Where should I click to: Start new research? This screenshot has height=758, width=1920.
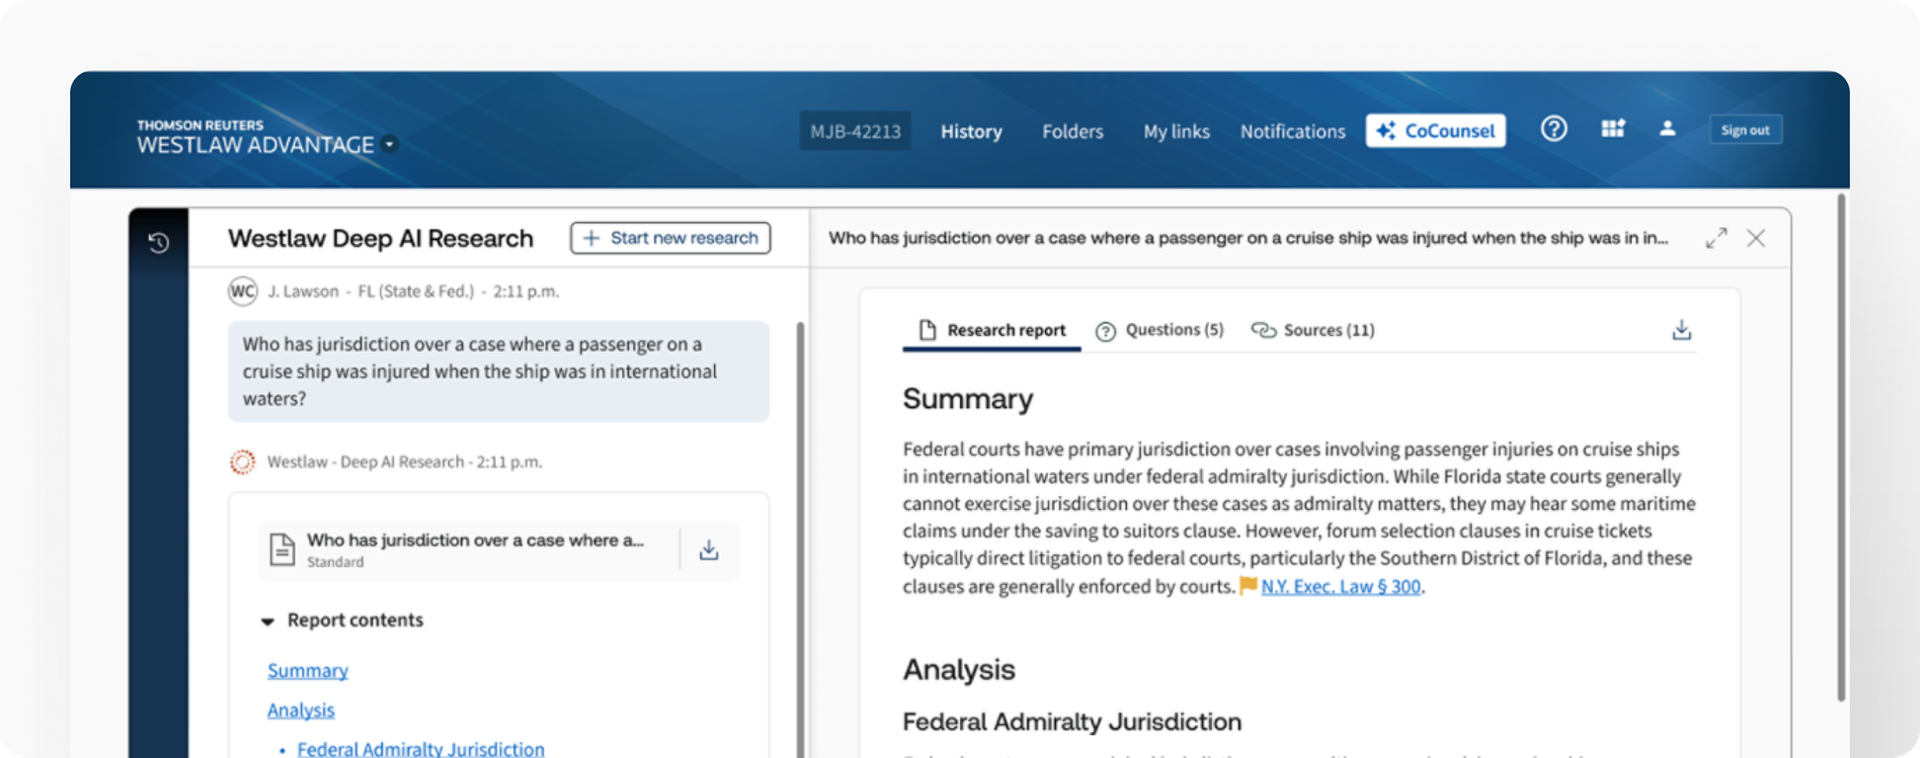click(670, 238)
